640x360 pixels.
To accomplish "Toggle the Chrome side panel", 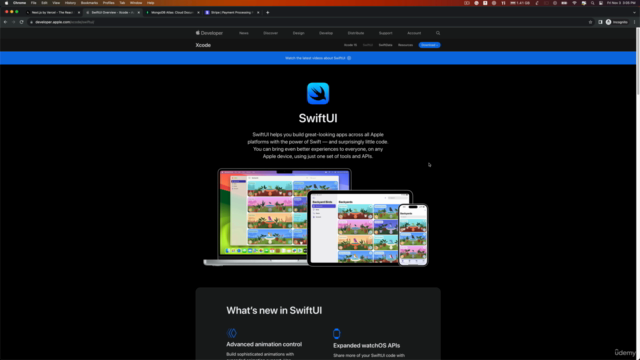I will (600, 22).
